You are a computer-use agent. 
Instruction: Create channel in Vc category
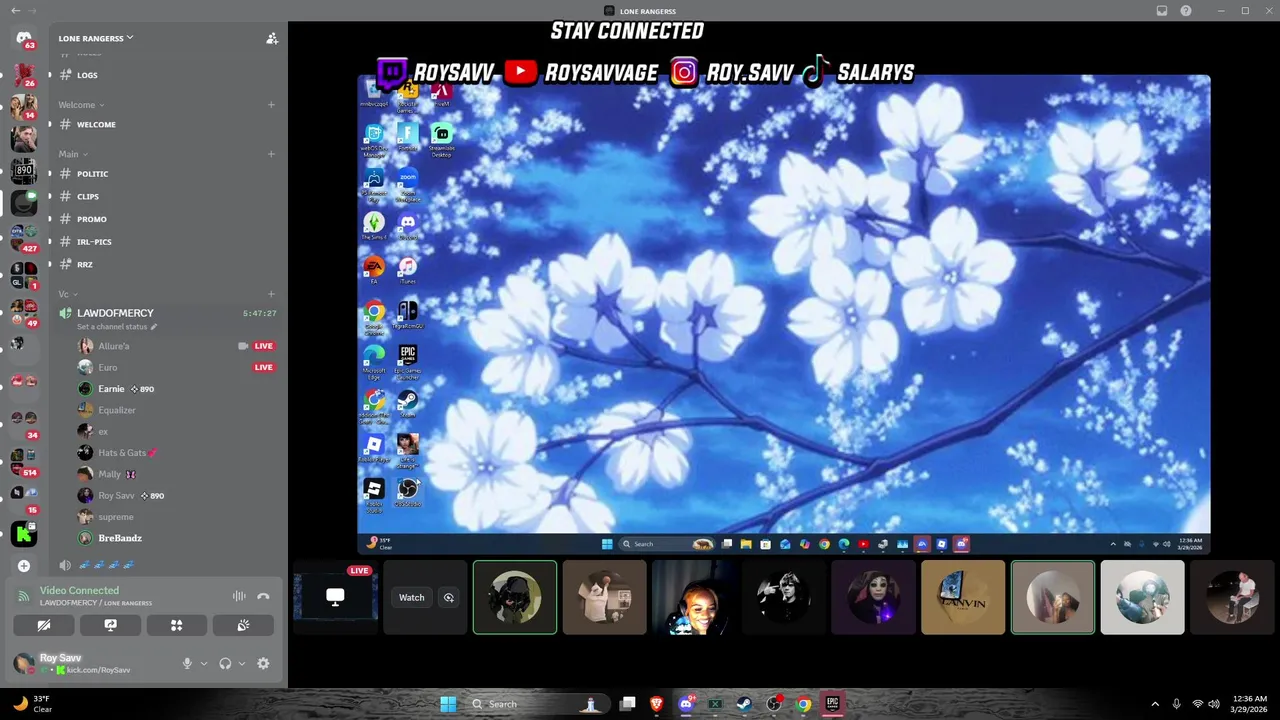click(271, 294)
